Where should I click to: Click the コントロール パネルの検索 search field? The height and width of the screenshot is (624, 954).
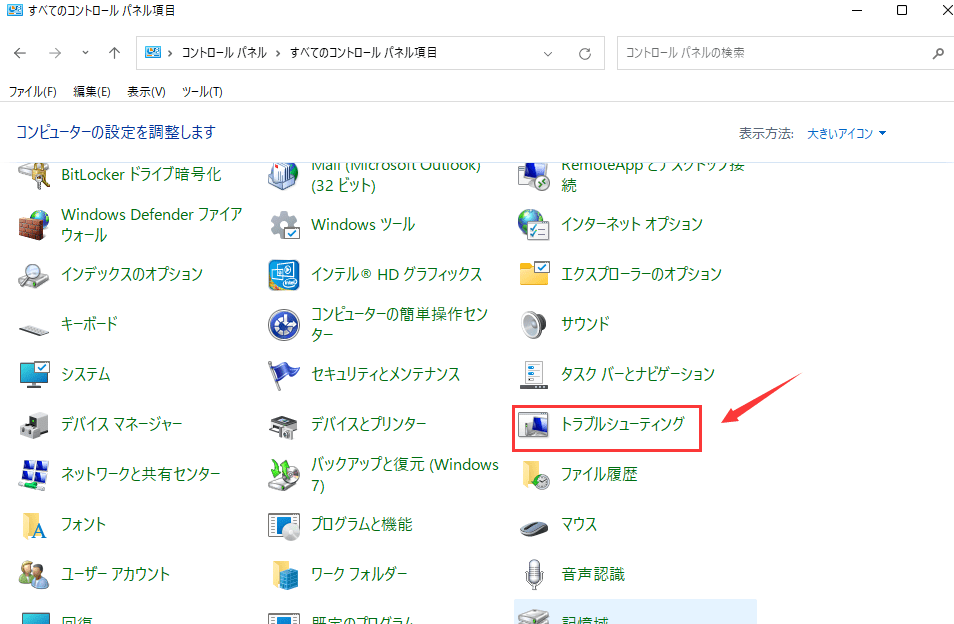point(775,53)
